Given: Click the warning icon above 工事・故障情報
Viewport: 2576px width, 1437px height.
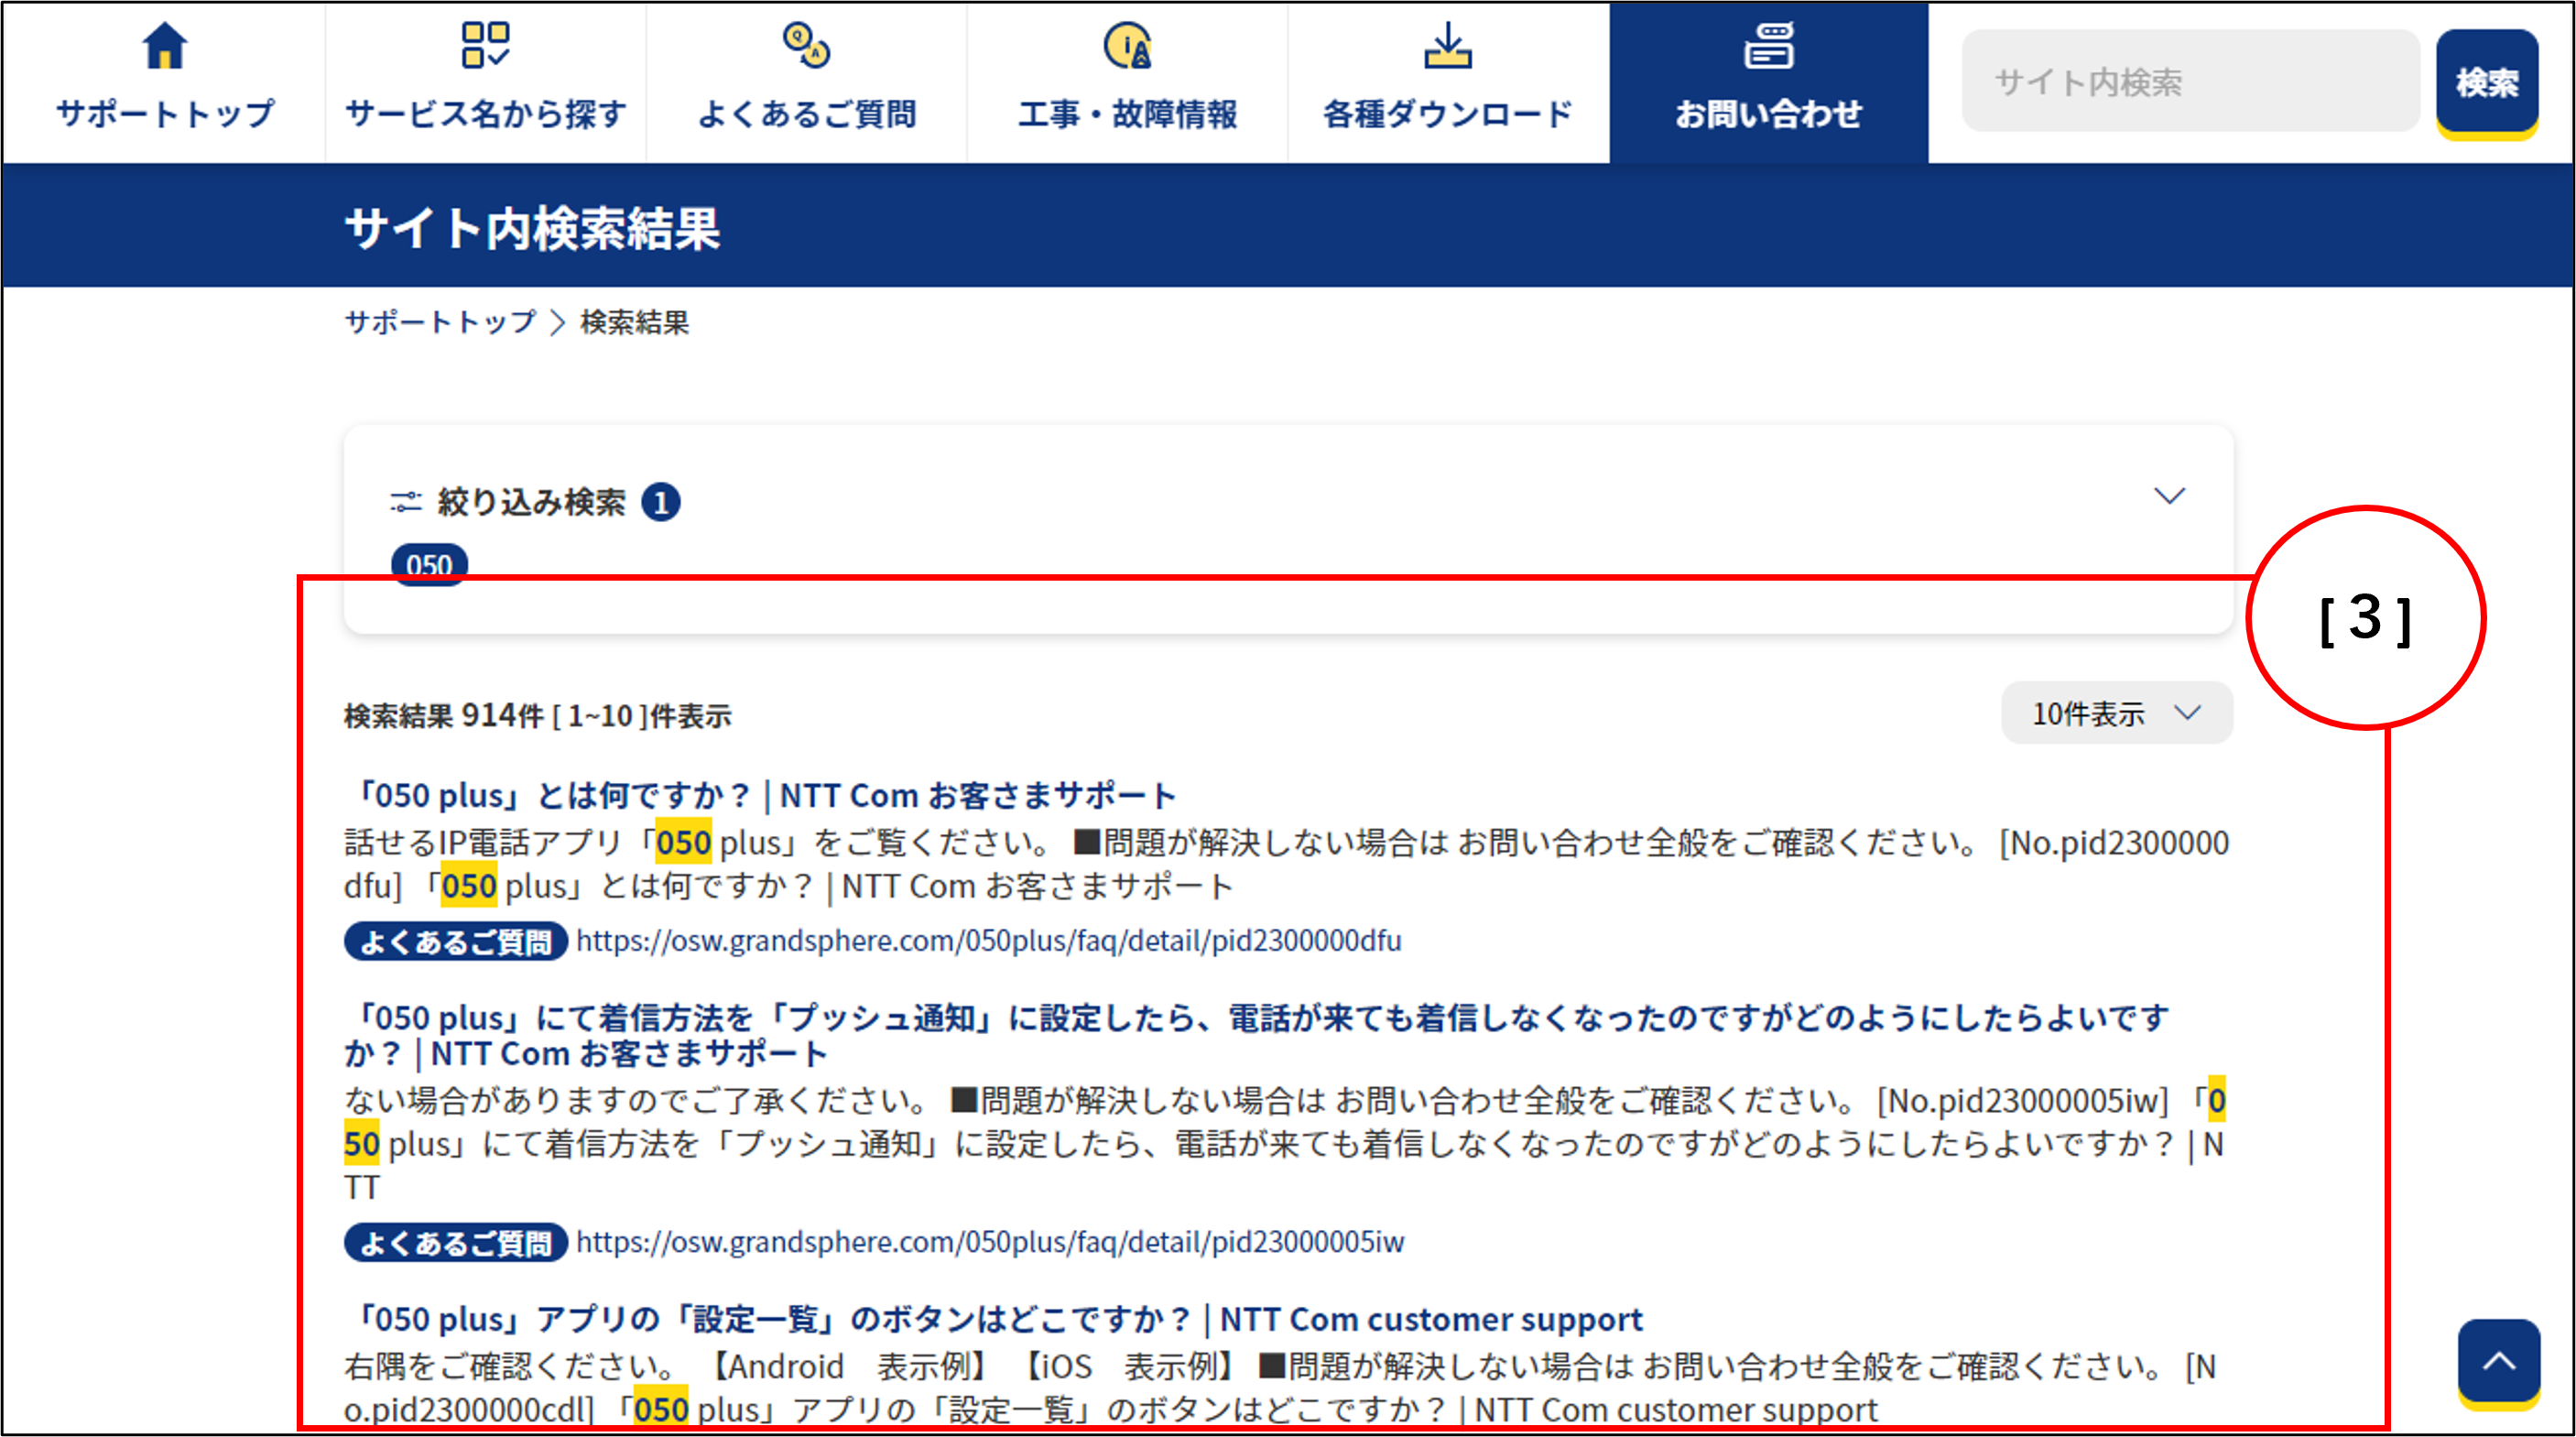Looking at the screenshot, I should pos(1127,46).
